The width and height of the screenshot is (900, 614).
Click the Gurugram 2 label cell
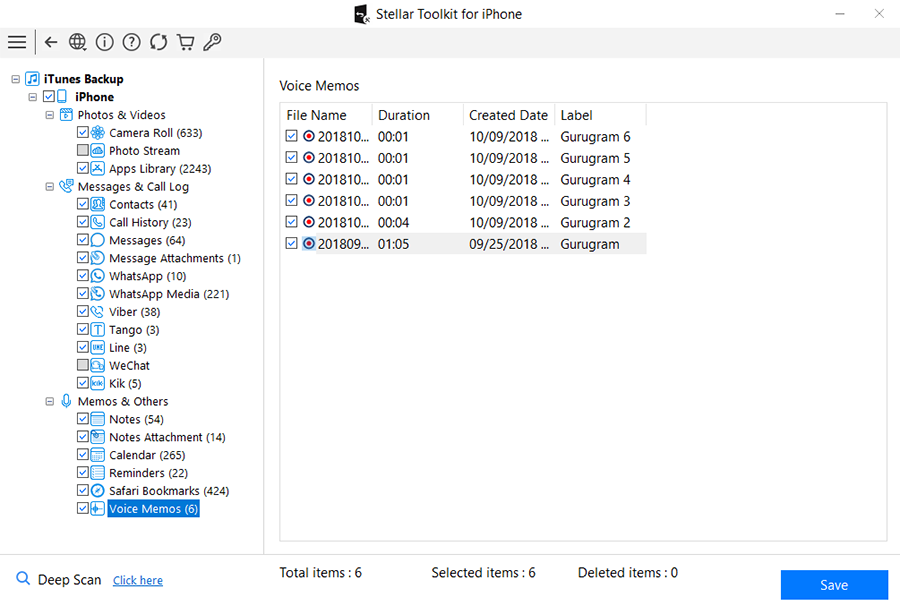595,223
